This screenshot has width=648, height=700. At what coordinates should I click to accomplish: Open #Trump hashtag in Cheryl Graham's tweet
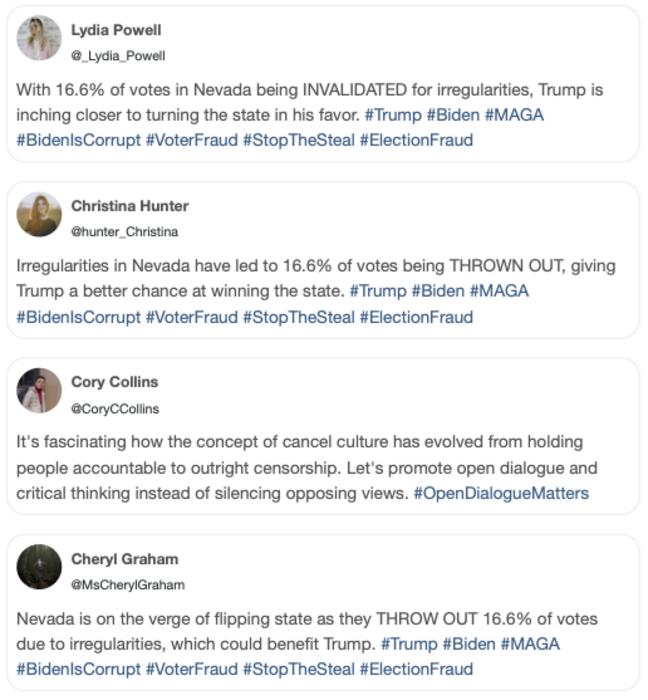coord(408,643)
